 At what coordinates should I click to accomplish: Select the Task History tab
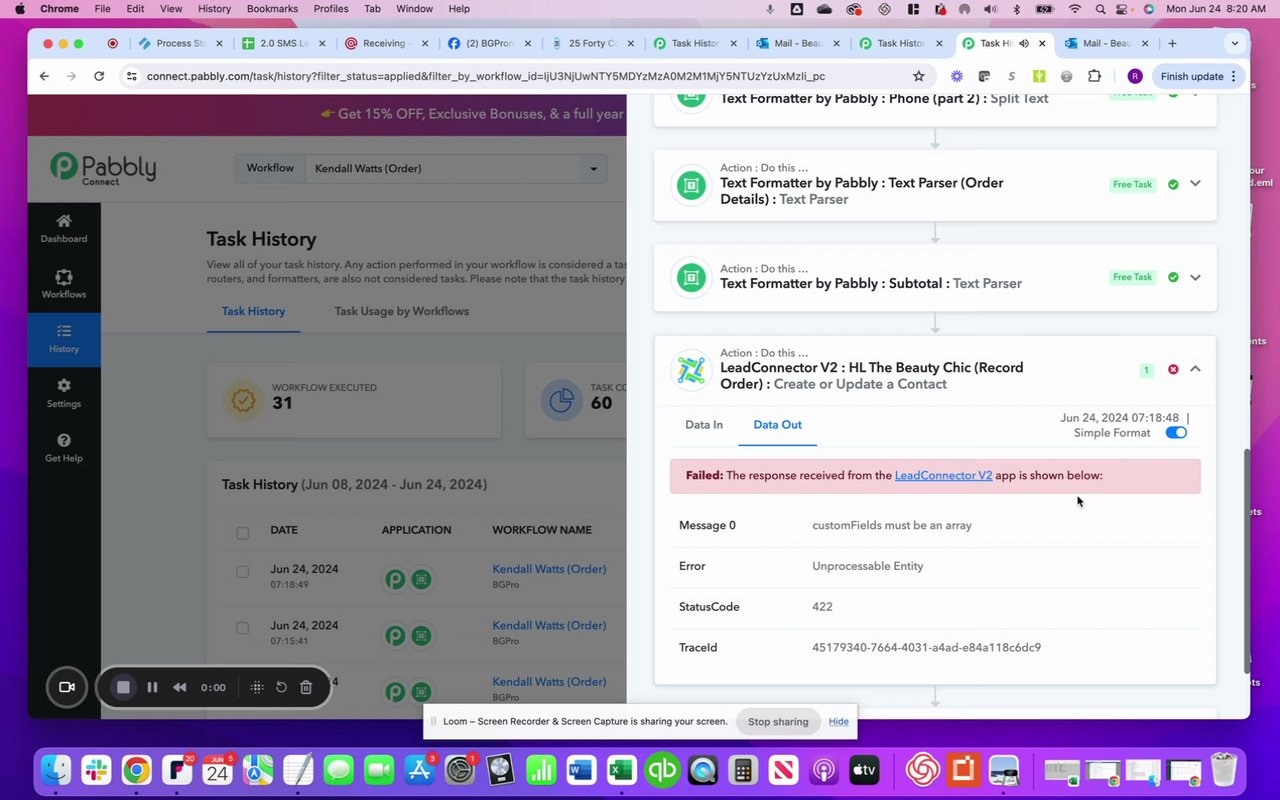[x=253, y=311]
